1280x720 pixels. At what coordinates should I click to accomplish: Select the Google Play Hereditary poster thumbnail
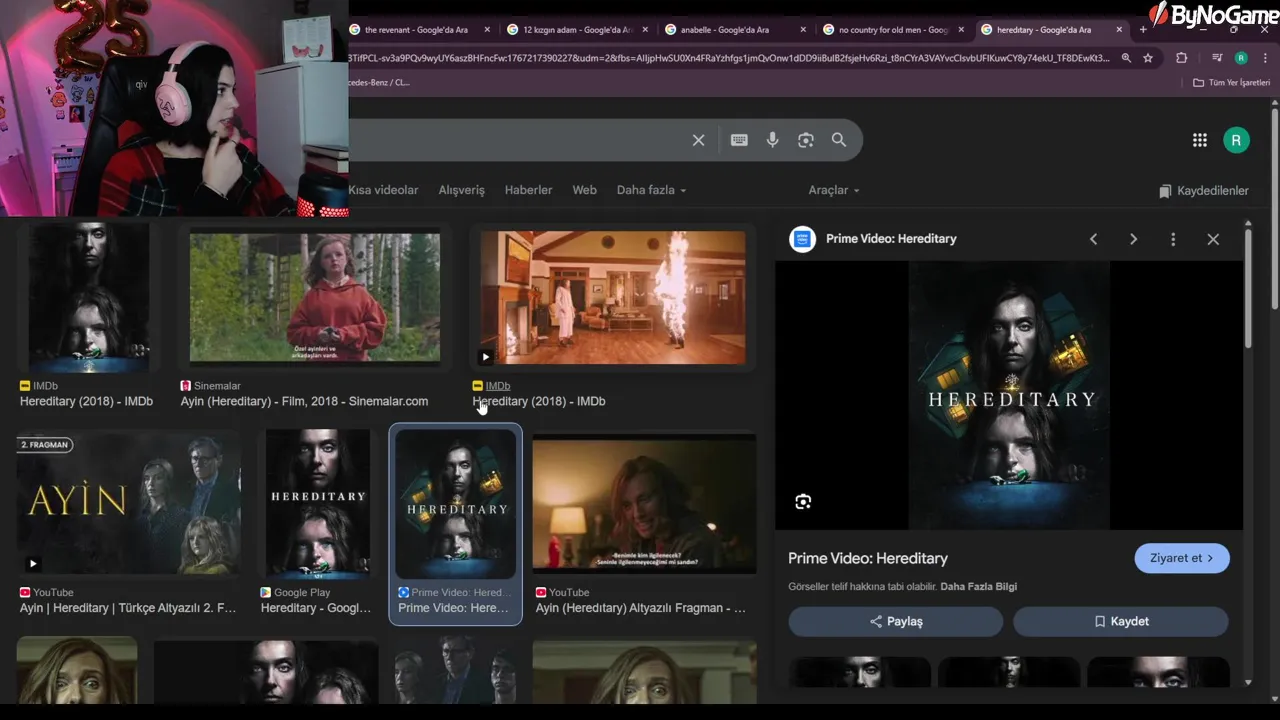point(317,506)
